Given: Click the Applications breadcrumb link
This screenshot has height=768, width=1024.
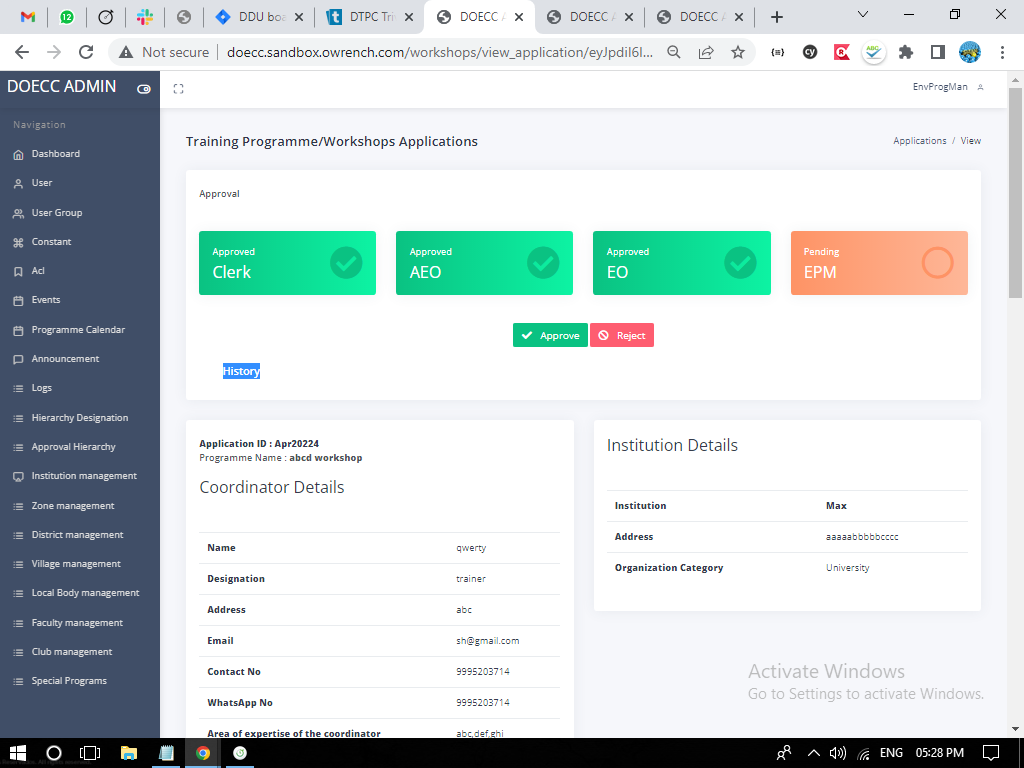Looking at the screenshot, I should 919,141.
